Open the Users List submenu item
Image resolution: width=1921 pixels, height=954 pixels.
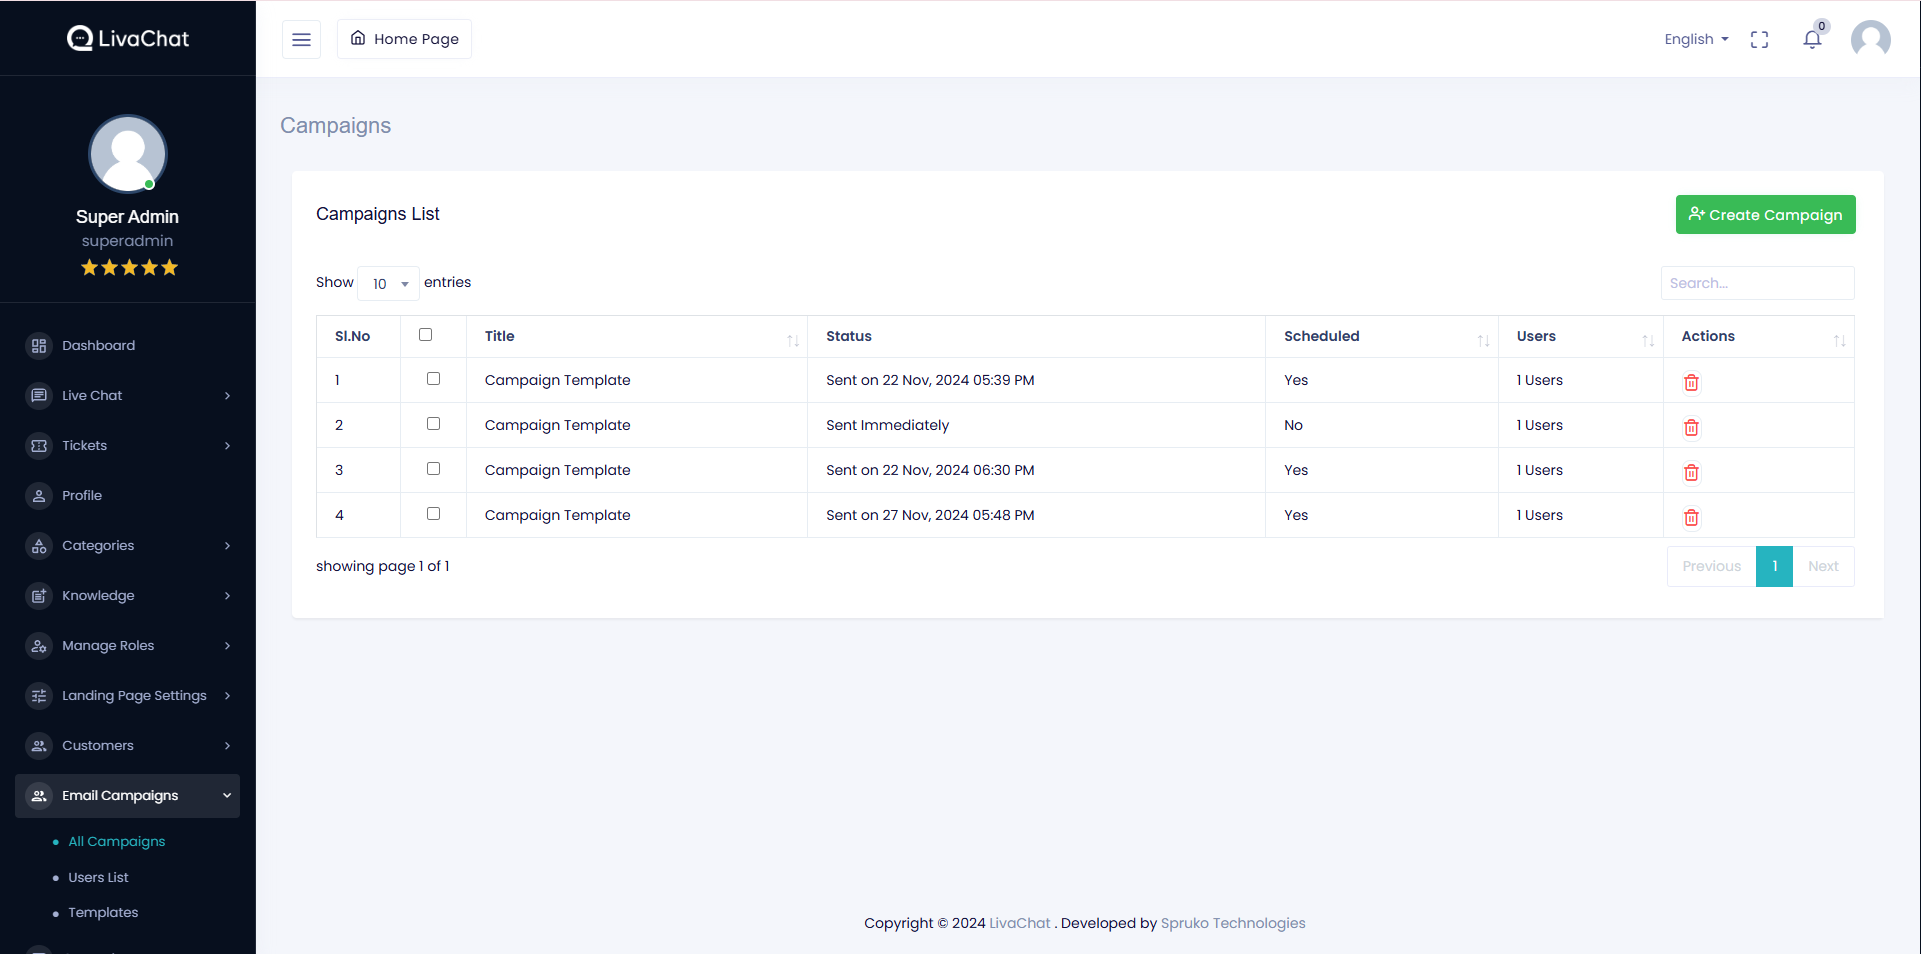pos(98,878)
